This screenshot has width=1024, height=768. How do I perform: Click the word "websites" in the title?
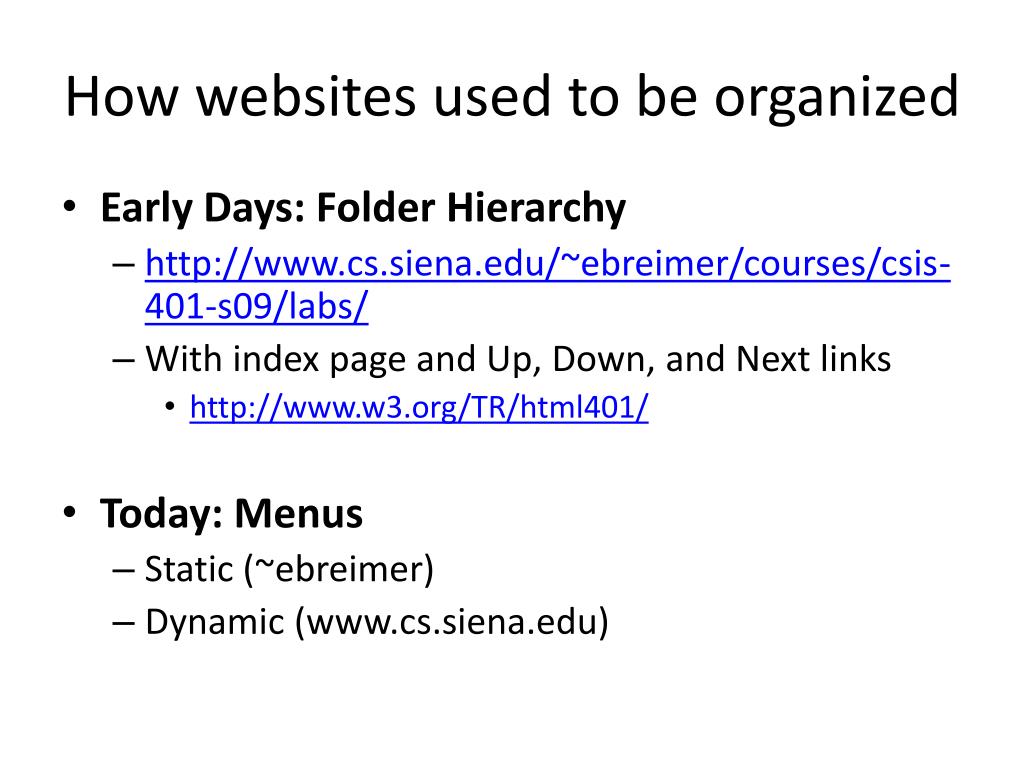306,97
